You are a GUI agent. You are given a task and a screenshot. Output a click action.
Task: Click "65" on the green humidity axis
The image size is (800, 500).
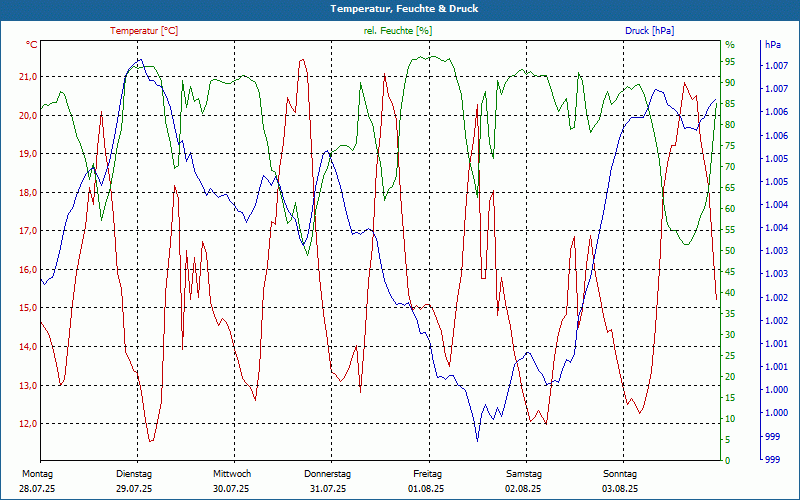point(730,188)
